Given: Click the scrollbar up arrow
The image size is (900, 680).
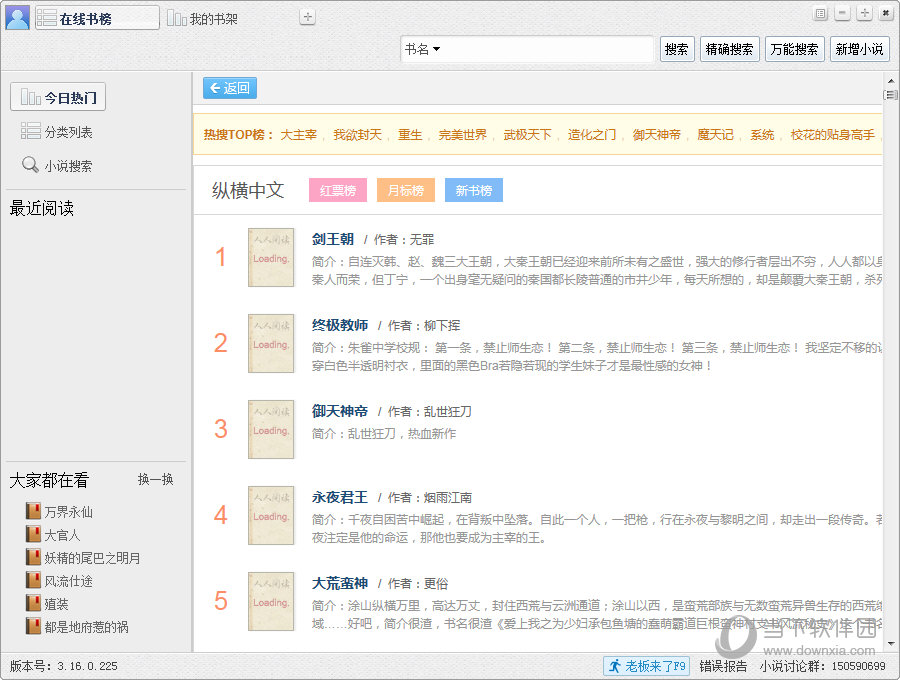Looking at the screenshot, I should (891, 81).
